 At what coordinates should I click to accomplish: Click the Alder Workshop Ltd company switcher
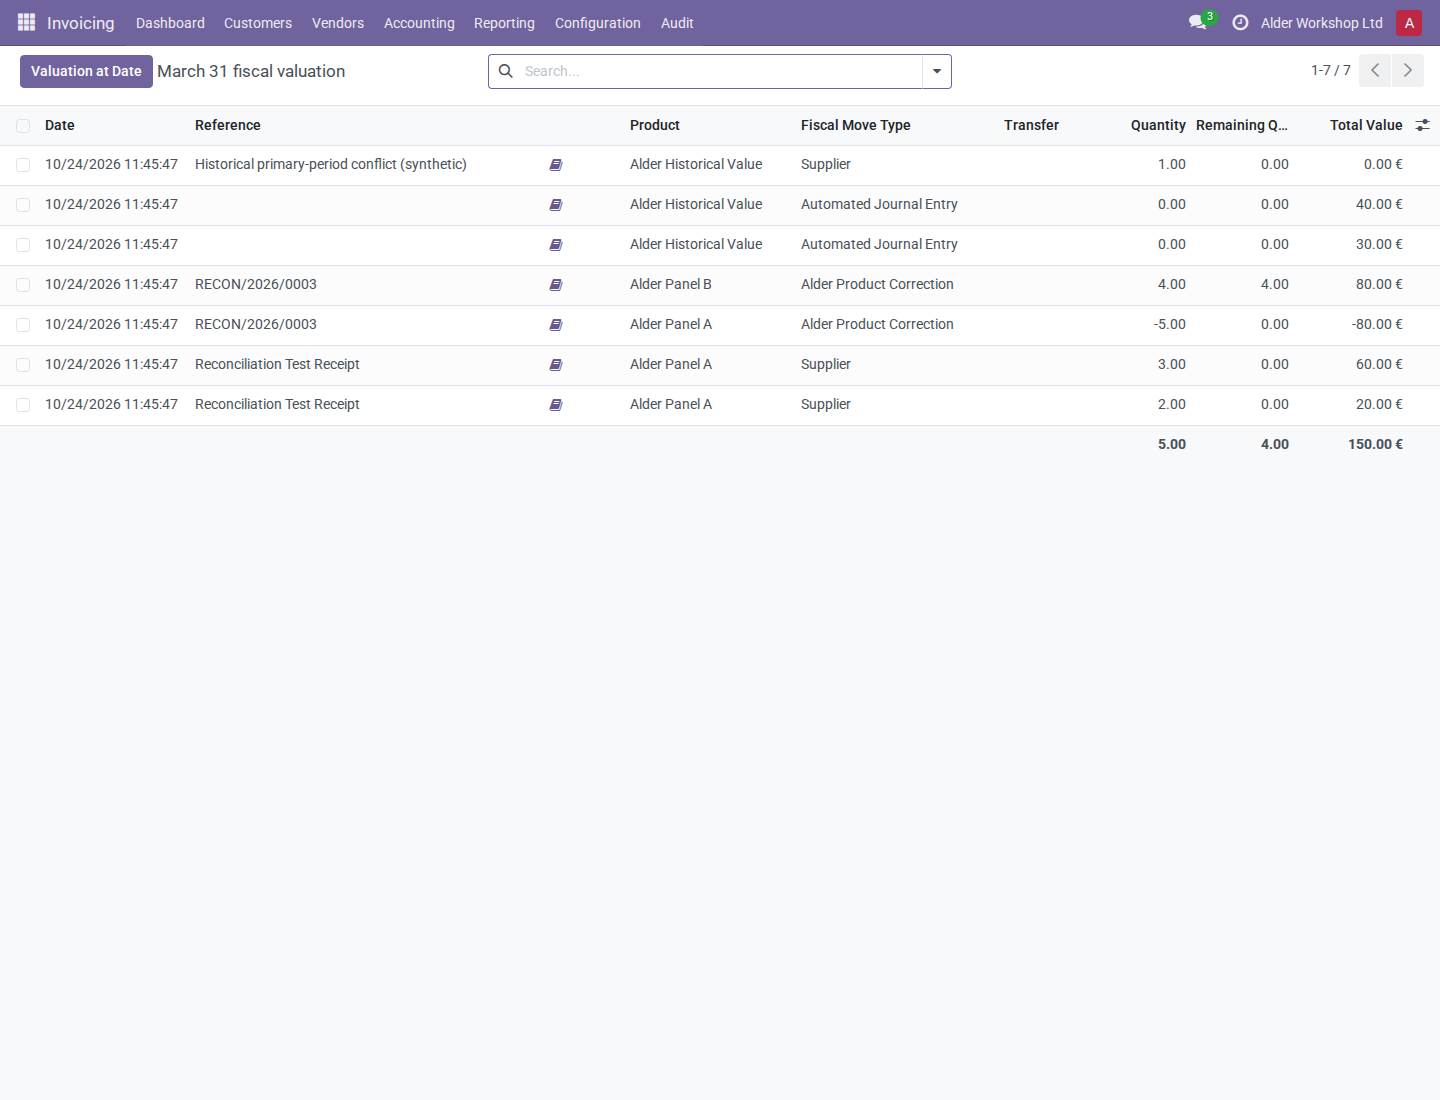tap(1322, 23)
